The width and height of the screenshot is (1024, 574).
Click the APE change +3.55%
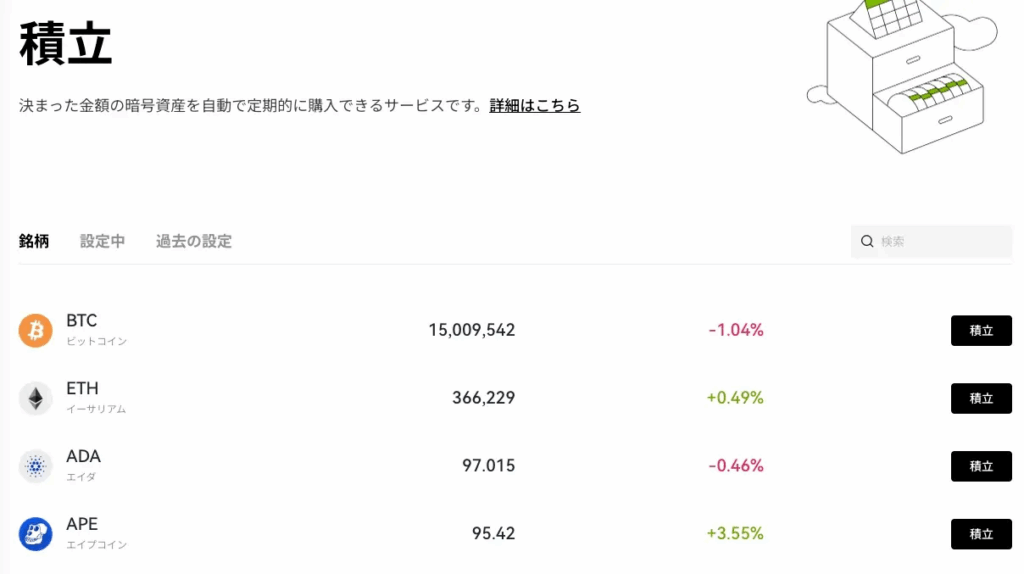click(x=735, y=534)
